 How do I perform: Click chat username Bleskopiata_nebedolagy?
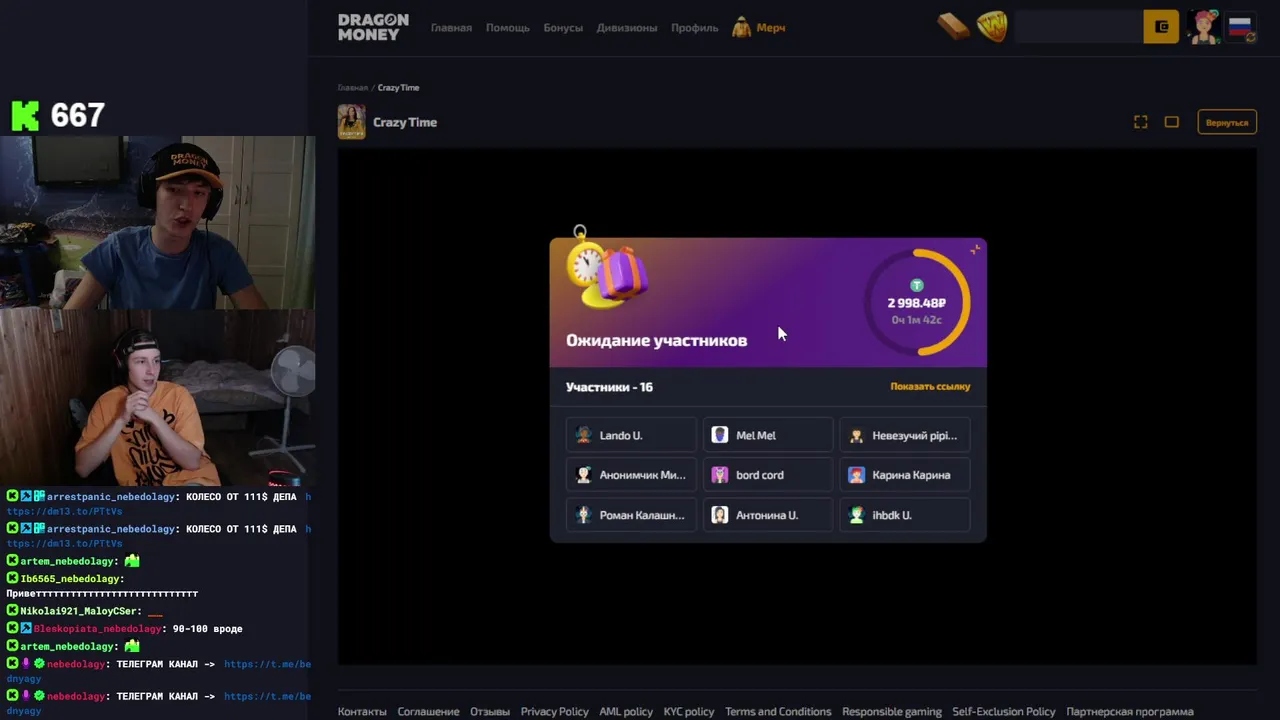[x=97, y=629]
